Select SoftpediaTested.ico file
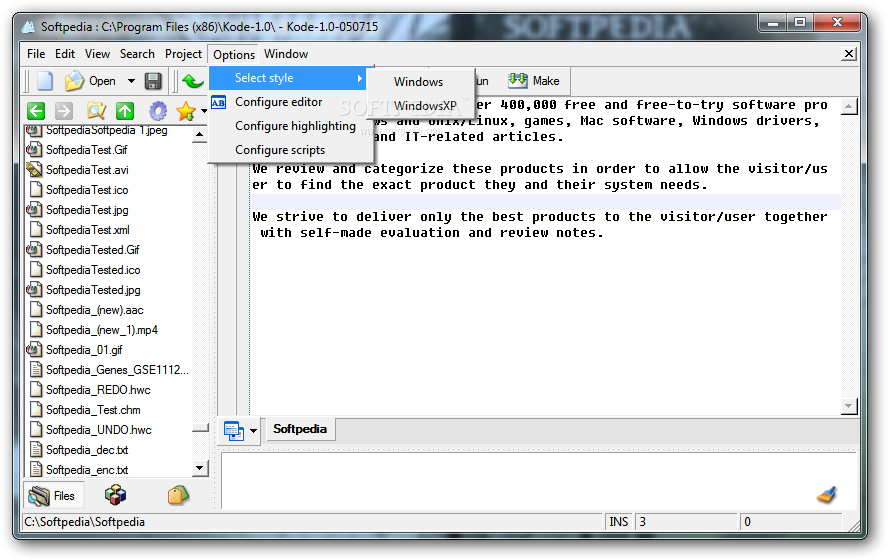Screen dimensions: 888x560 (x=93, y=270)
